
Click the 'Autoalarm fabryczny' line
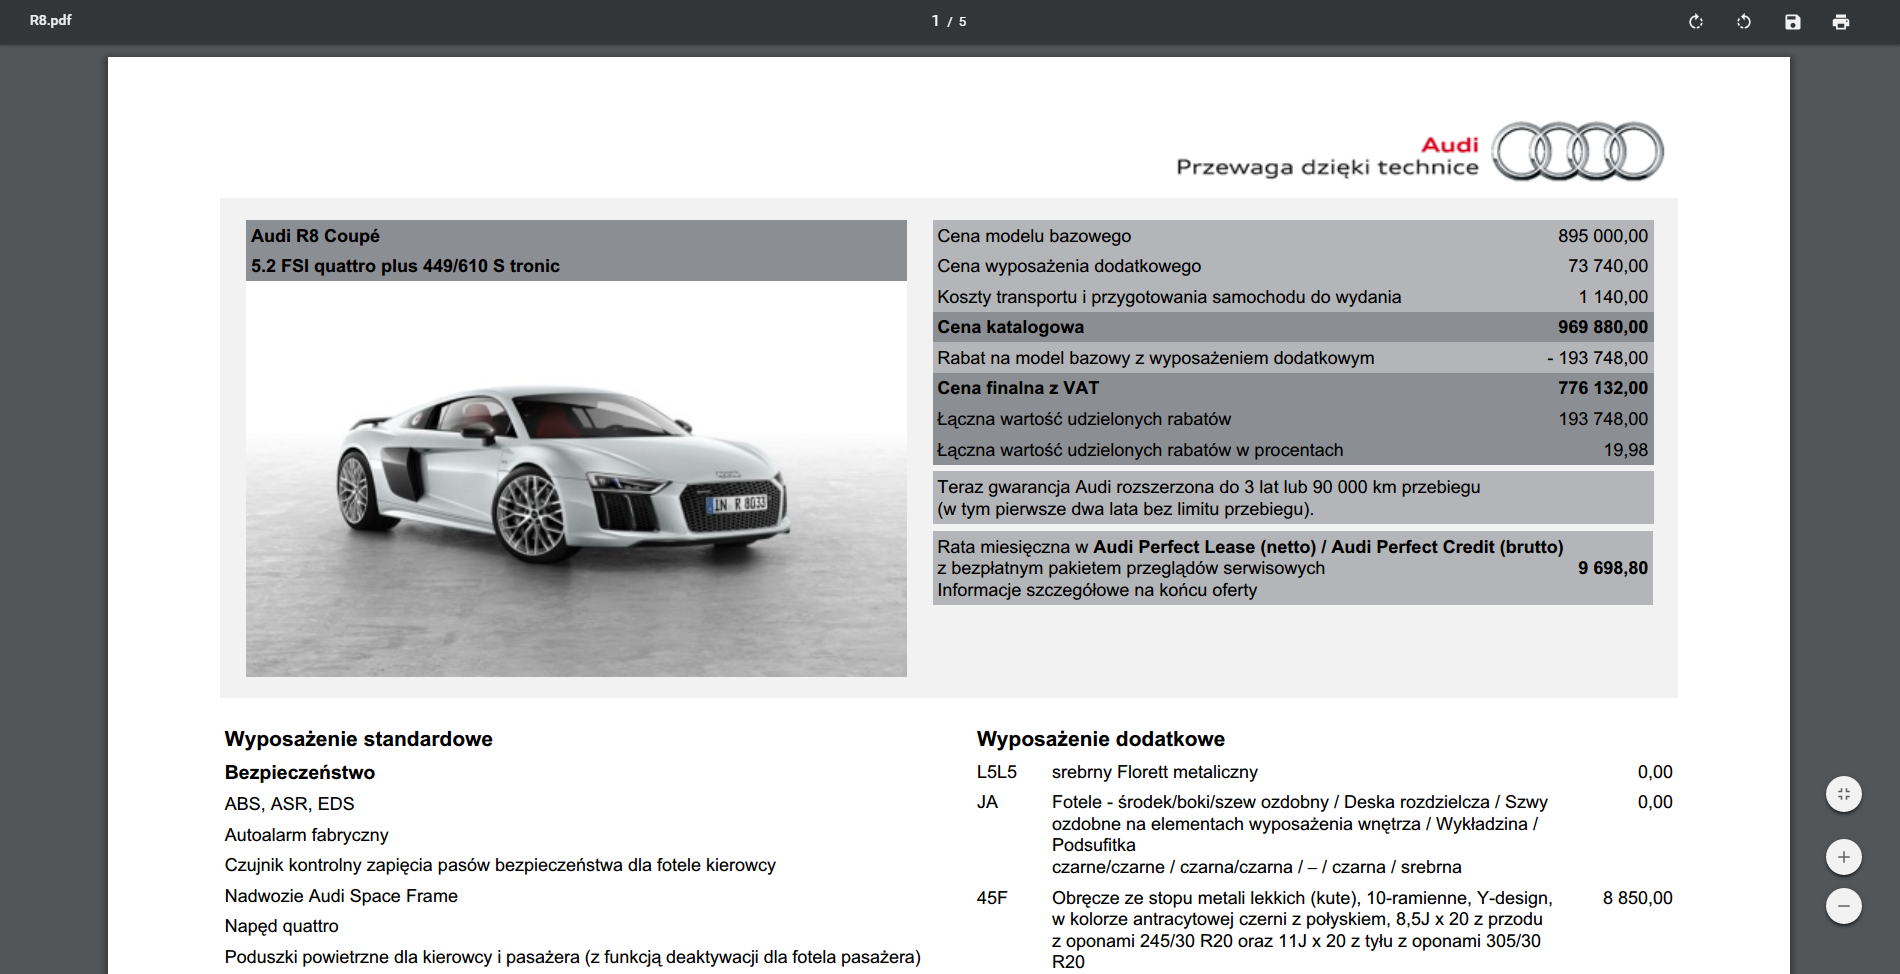click(306, 835)
